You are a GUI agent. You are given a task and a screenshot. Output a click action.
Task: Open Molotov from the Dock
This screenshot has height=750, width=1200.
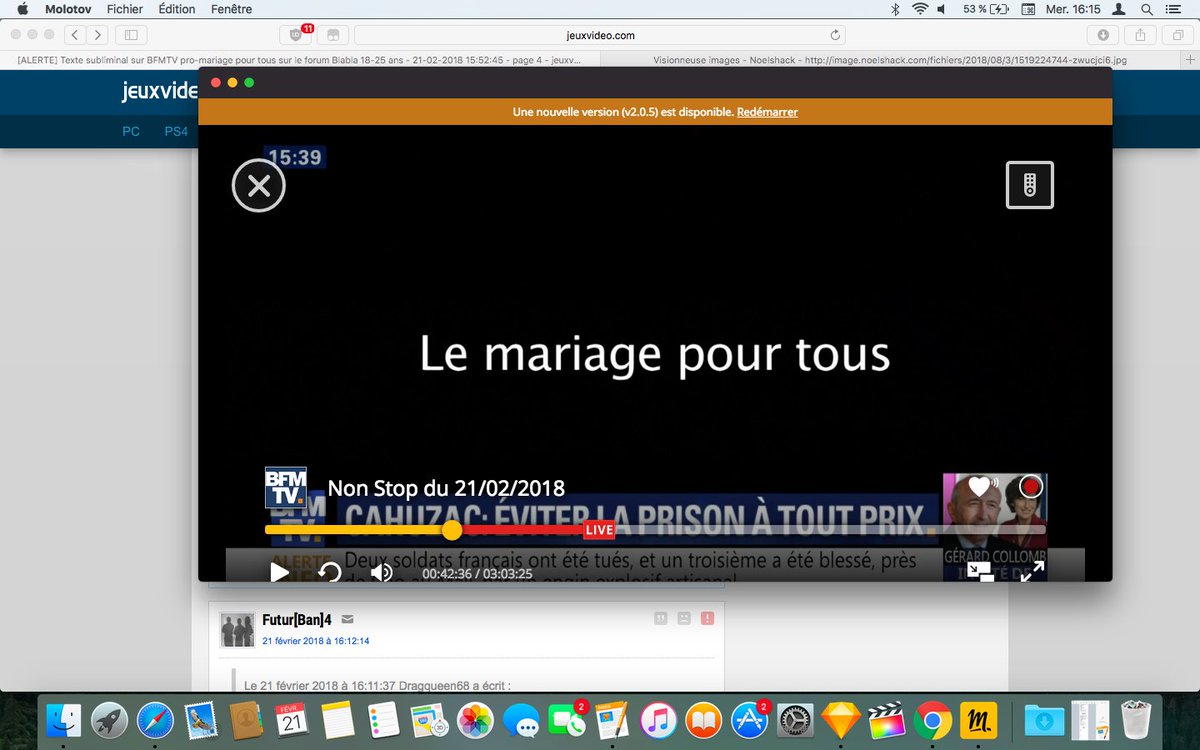976,720
